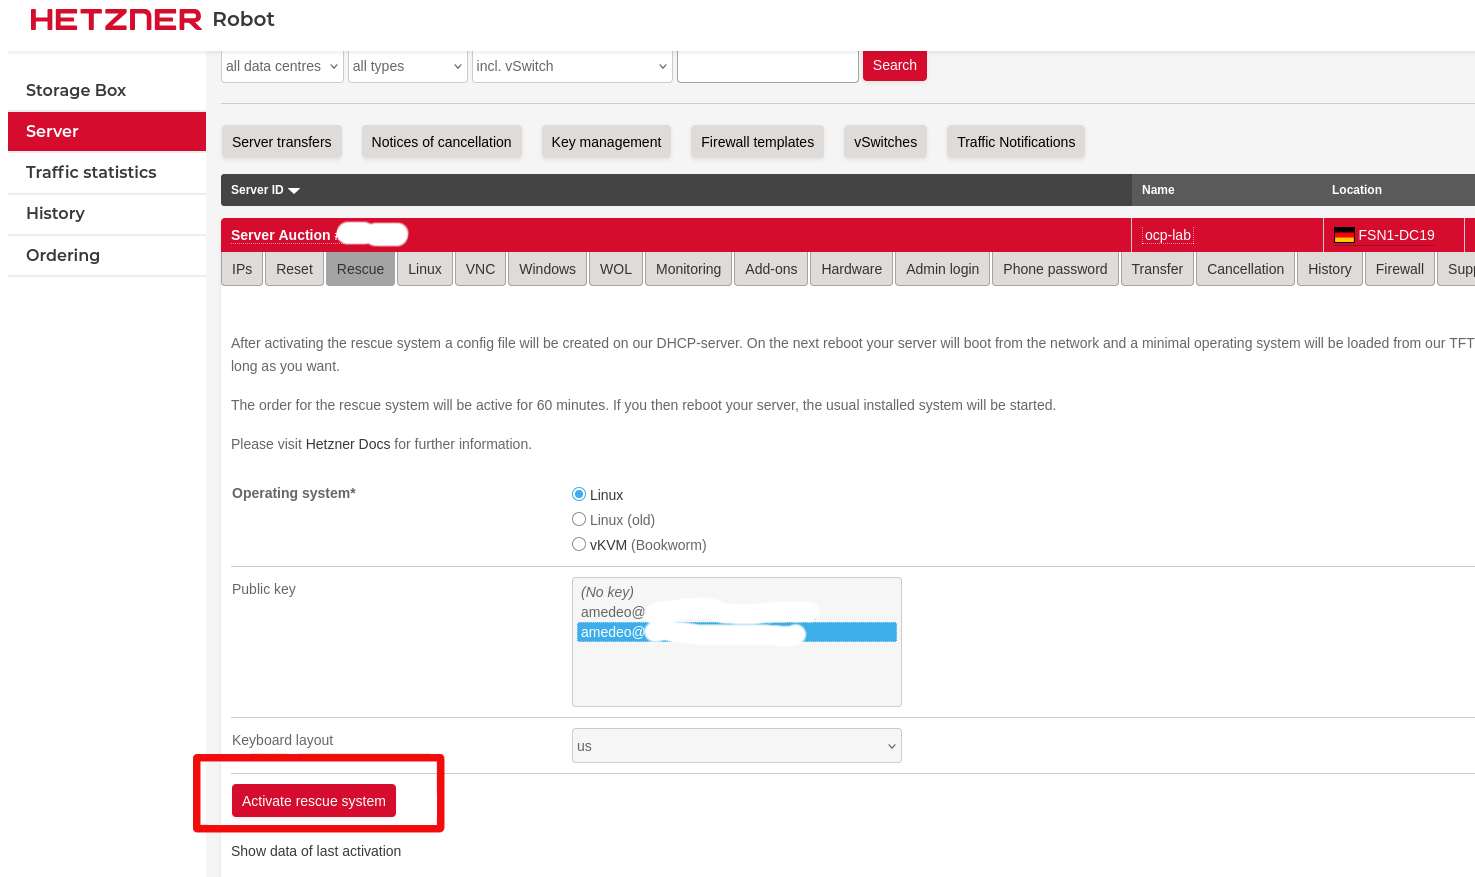Click the Hetzner Robot logo
The image size is (1475, 877).
click(152, 19)
